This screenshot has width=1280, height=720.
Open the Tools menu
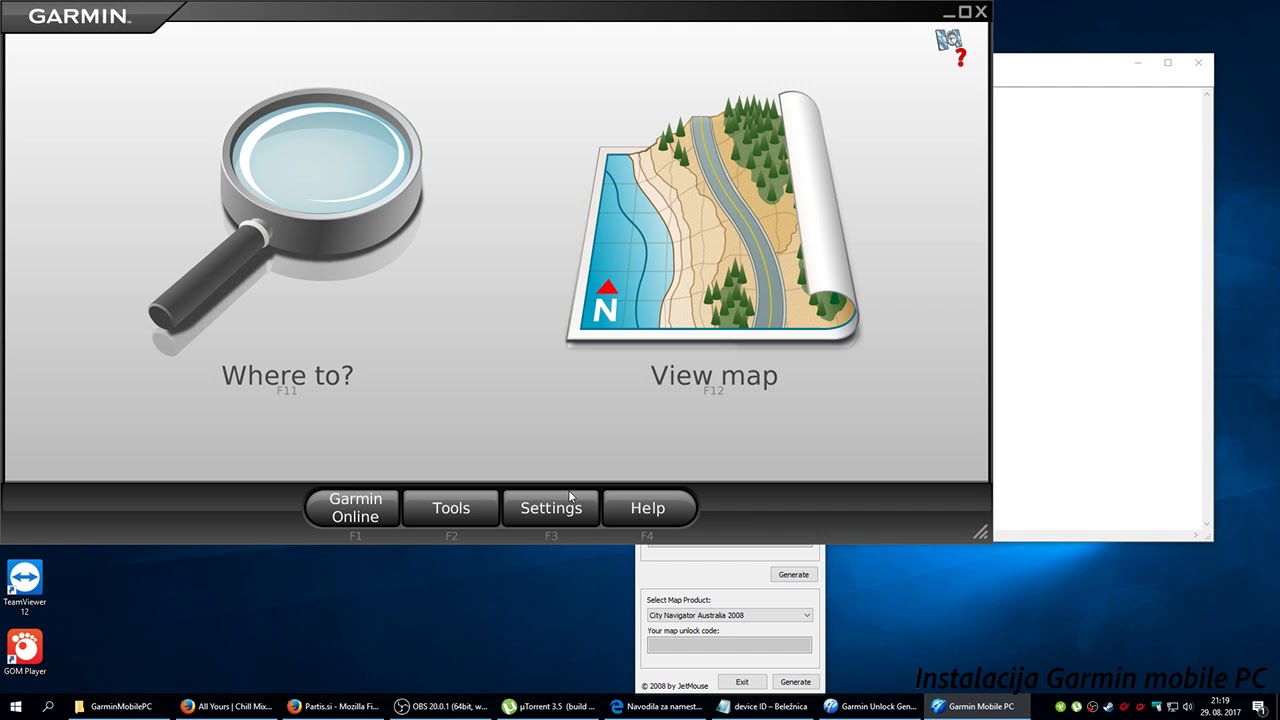451,508
